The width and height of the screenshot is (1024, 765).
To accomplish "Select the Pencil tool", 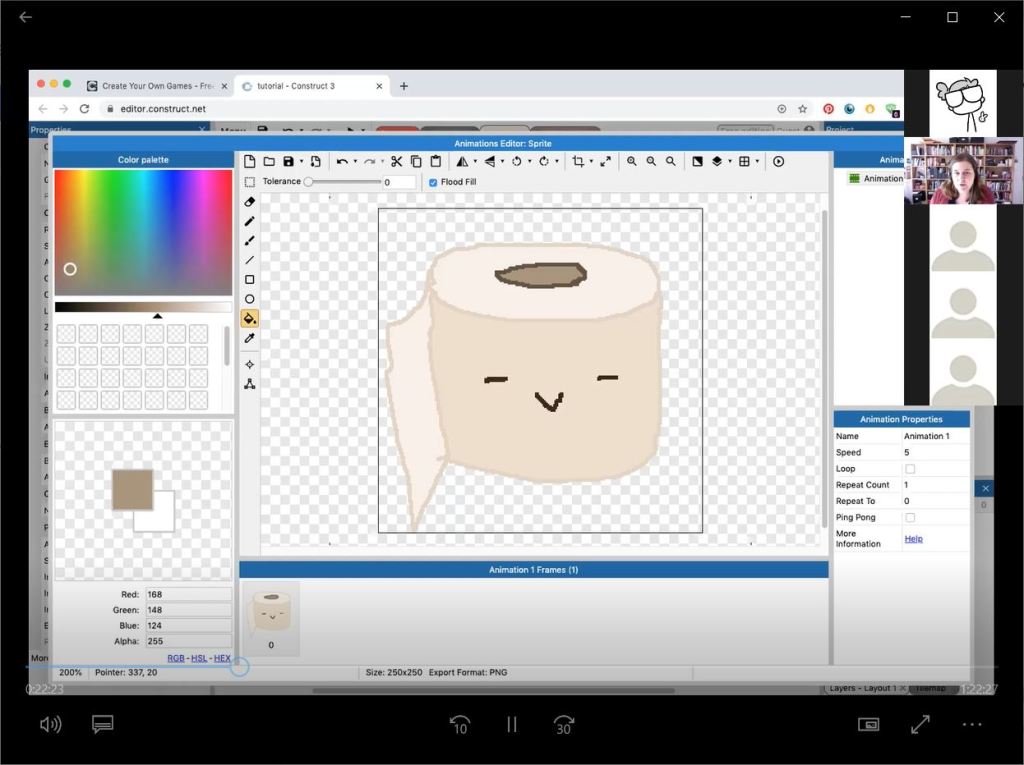I will (250, 221).
